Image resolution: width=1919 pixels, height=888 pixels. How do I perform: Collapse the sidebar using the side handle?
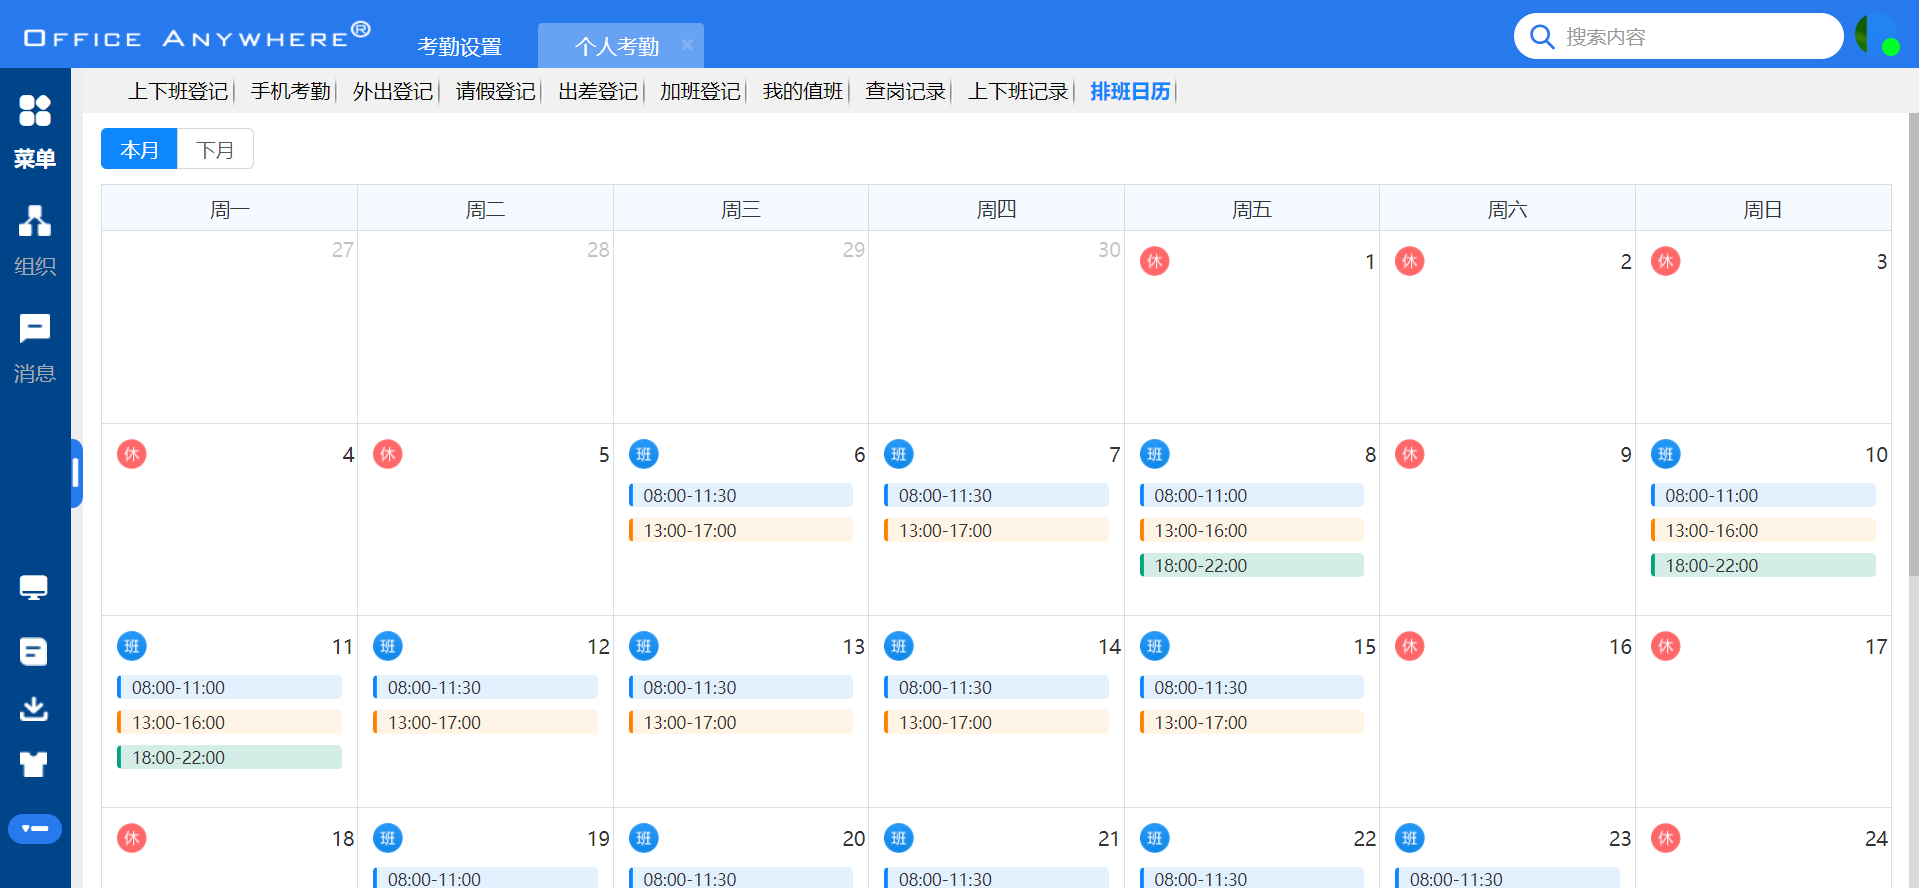76,473
